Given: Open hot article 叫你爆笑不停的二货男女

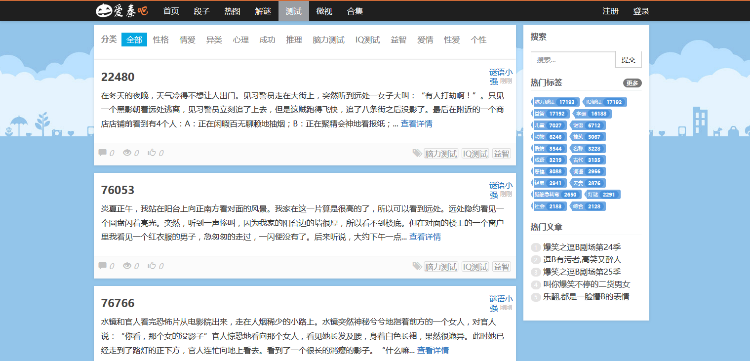Looking at the screenshot, I should tap(587, 284).
